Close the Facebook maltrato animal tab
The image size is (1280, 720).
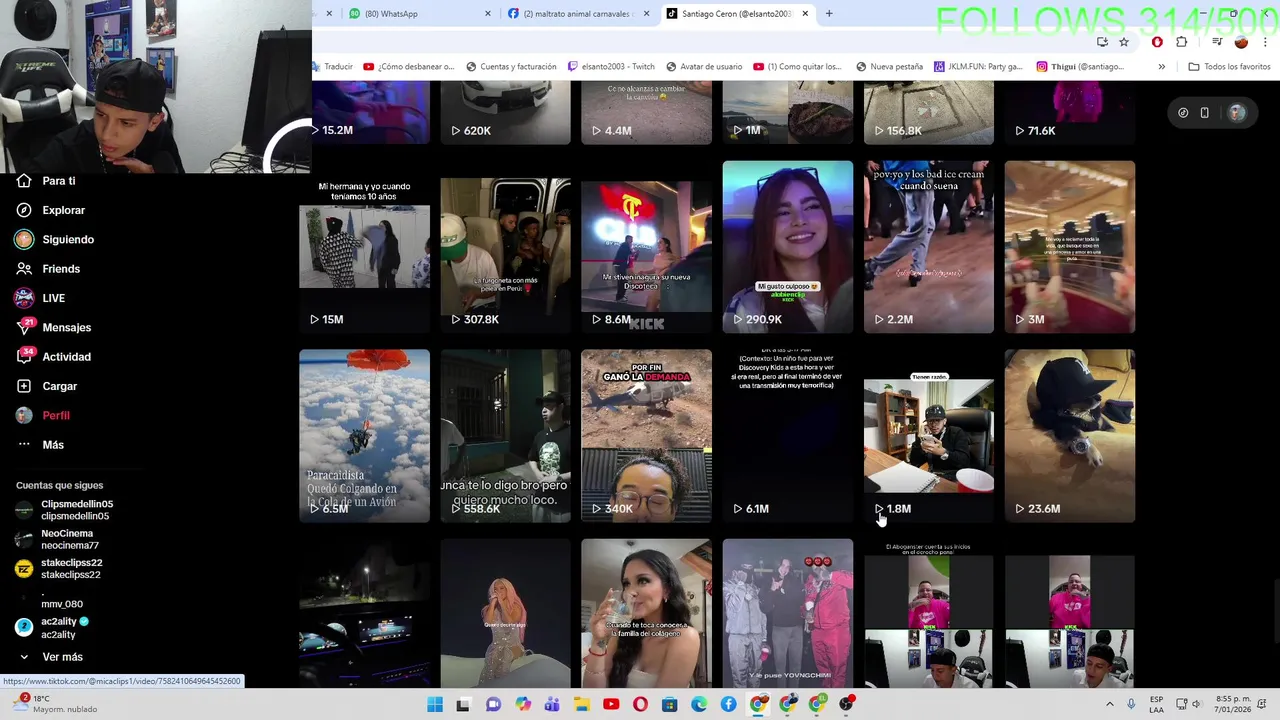click(646, 14)
